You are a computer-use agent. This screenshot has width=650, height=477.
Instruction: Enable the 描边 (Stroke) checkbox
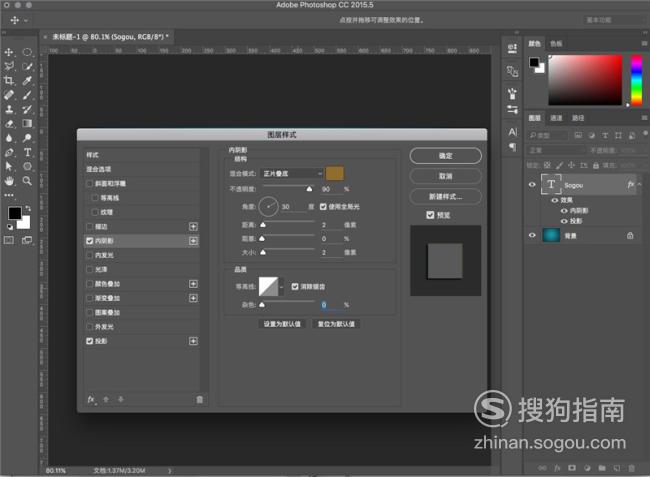pyautogui.click(x=89, y=226)
